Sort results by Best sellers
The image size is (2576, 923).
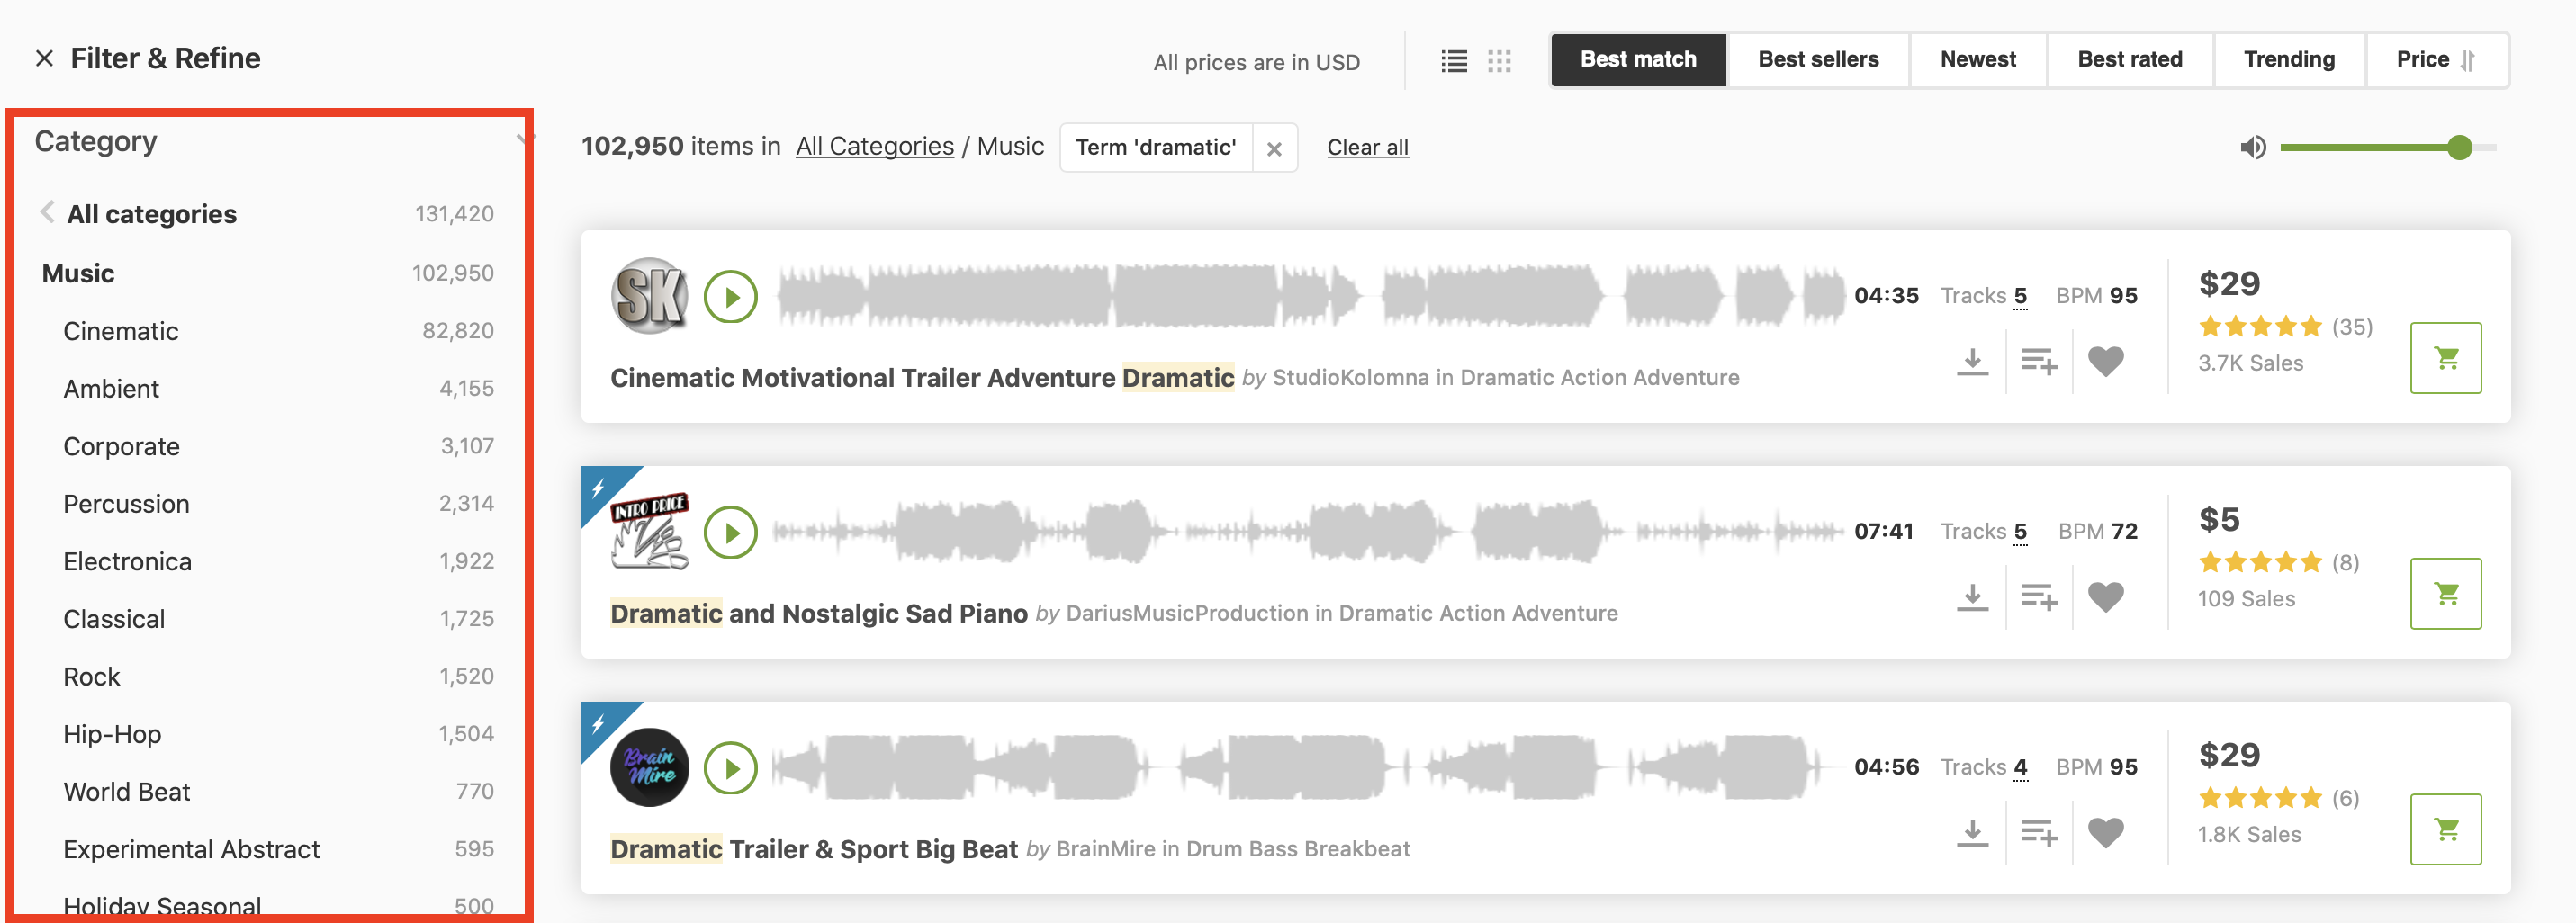pyautogui.click(x=1818, y=60)
